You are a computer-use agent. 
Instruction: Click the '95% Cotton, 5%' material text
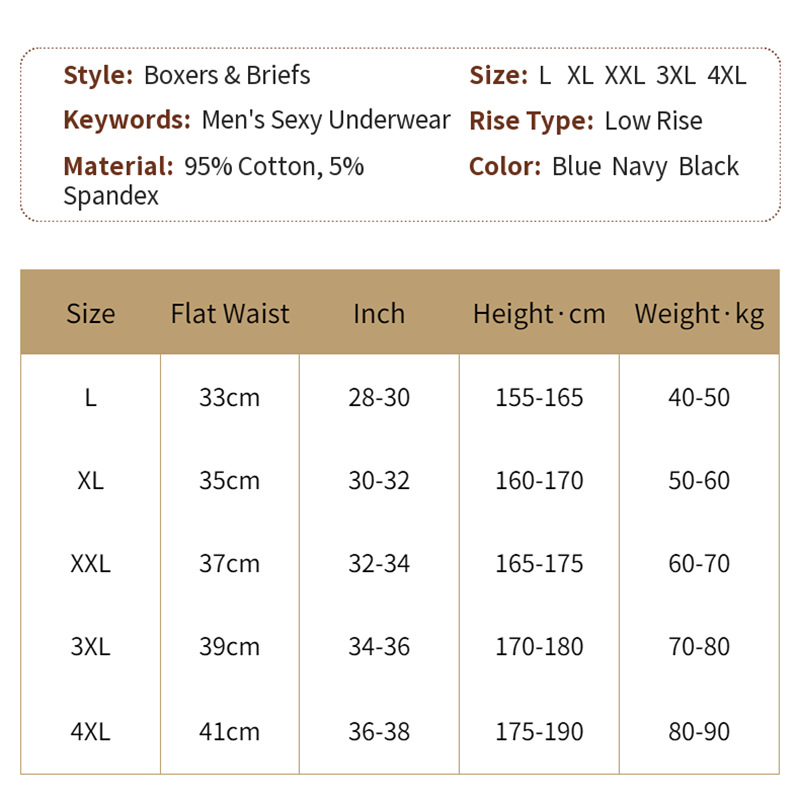[274, 166]
